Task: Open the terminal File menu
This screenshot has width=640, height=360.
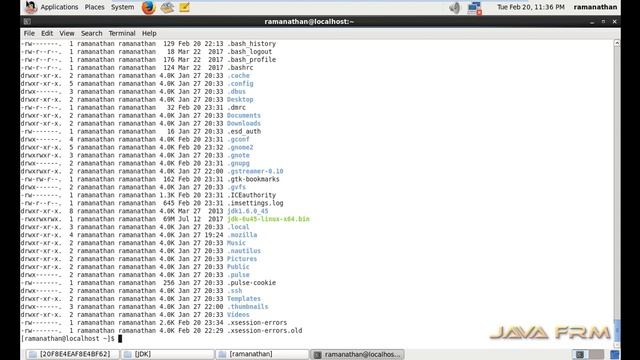Action: 29,33
